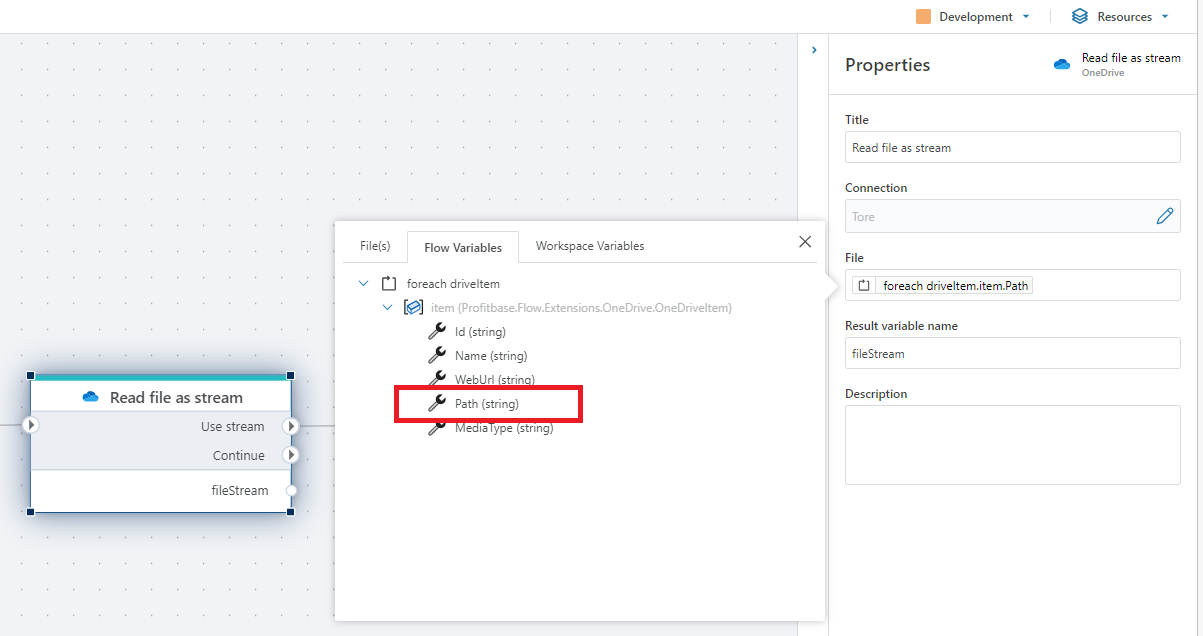This screenshot has height=636, width=1203.
Task: Click the item object cube icon
Action: (x=413, y=308)
